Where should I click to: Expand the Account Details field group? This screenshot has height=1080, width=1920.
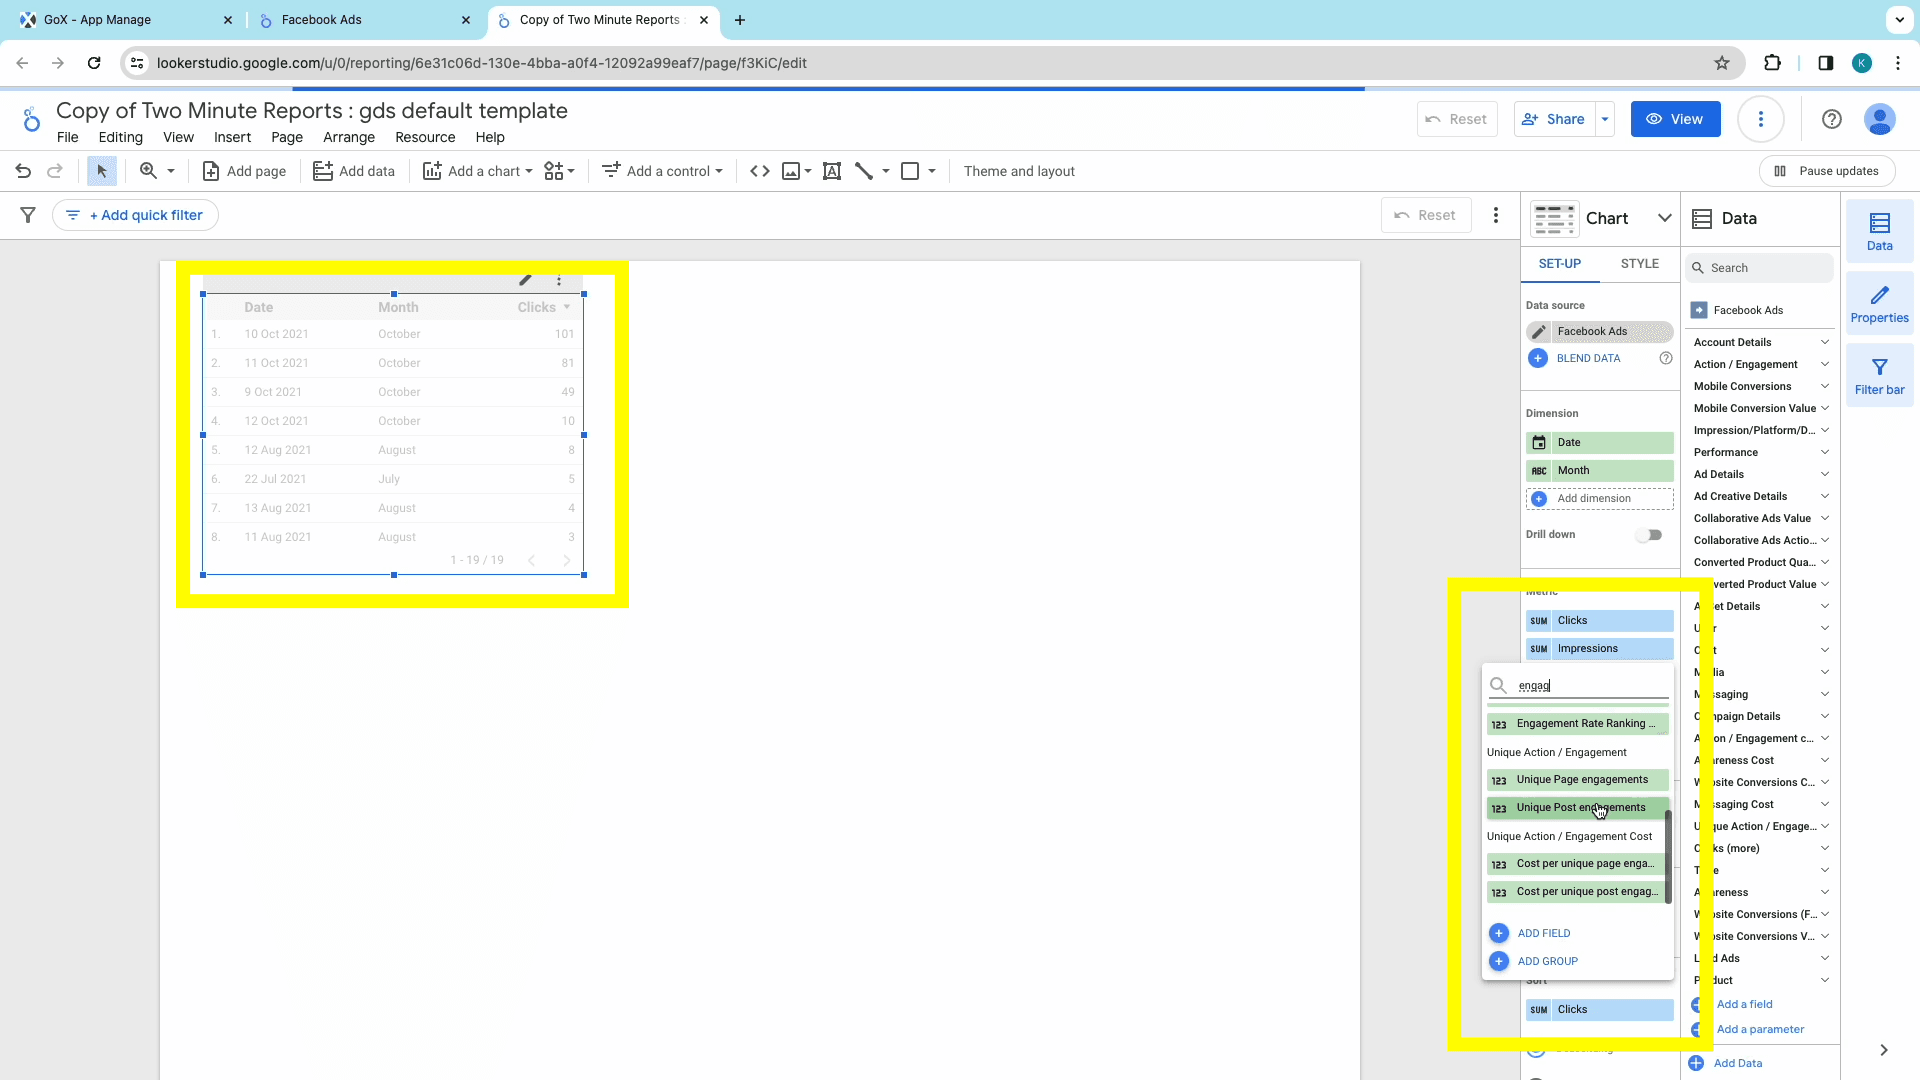1761,342
